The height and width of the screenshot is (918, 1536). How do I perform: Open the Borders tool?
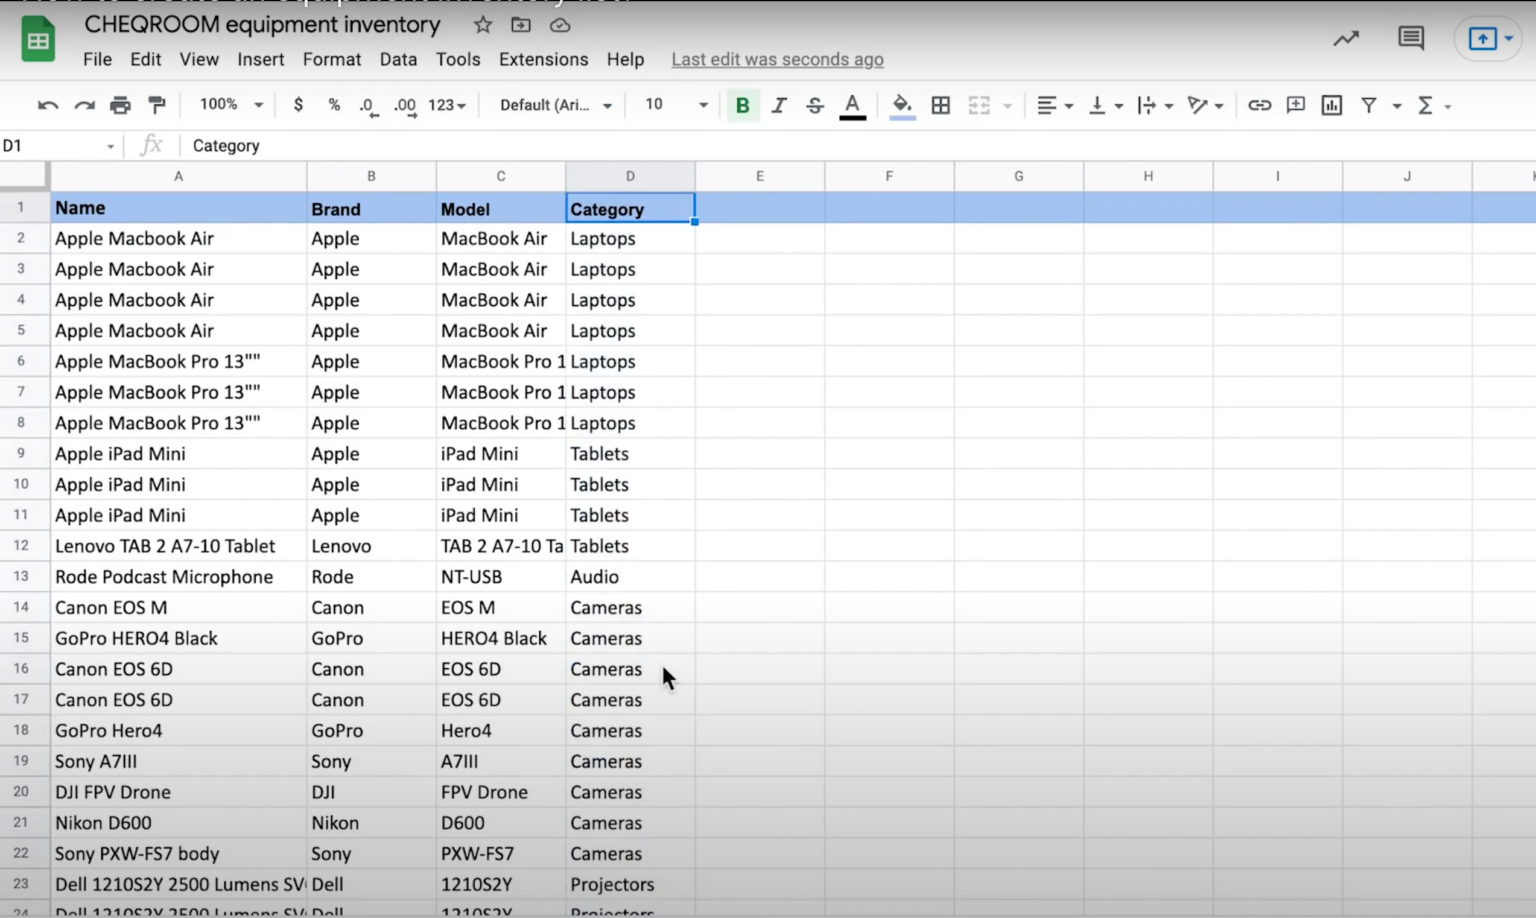tap(940, 105)
